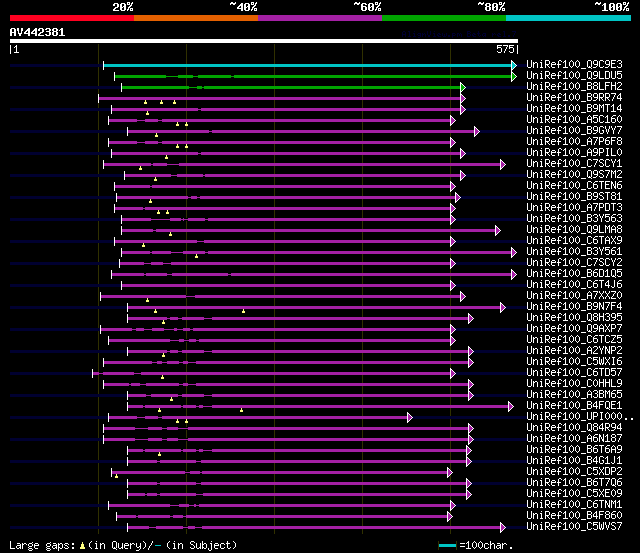640x553 pixels.
Task: Click the UniRef100_B9RR74 hit label
Action: pyautogui.click(x=574, y=98)
